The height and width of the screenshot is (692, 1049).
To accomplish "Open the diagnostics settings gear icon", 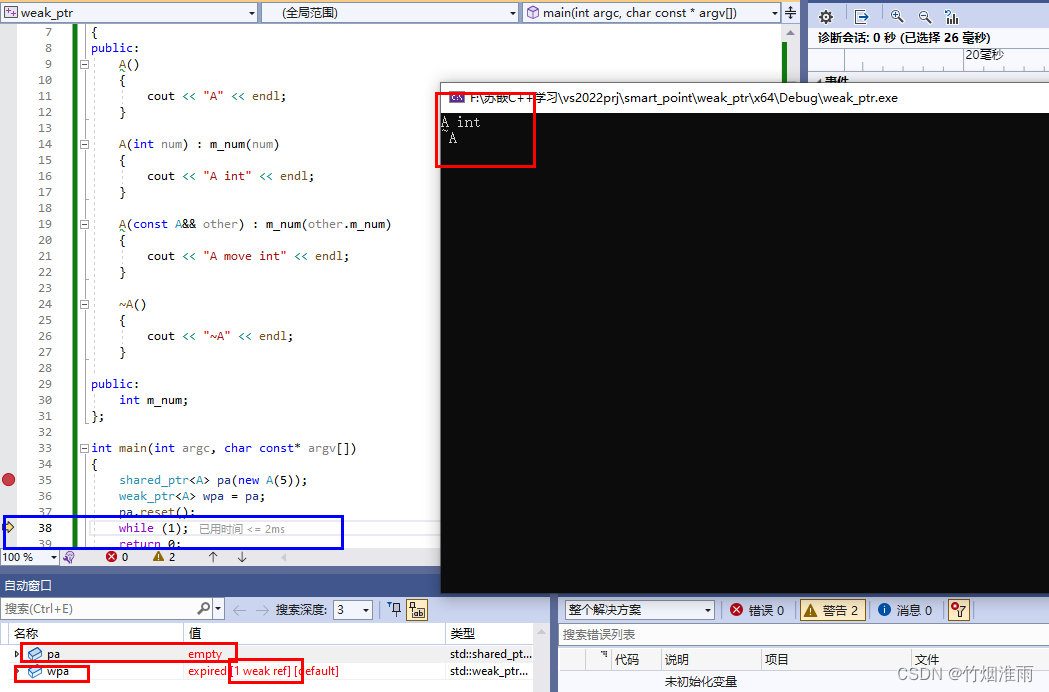I will pyautogui.click(x=825, y=16).
